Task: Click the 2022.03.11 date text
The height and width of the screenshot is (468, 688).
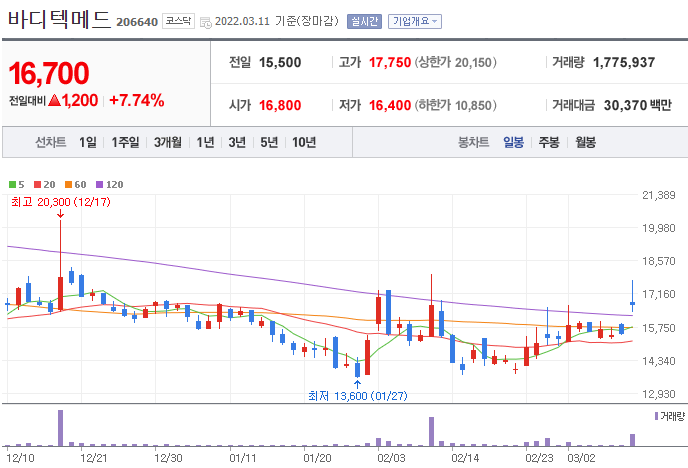Action: pyautogui.click(x=242, y=21)
